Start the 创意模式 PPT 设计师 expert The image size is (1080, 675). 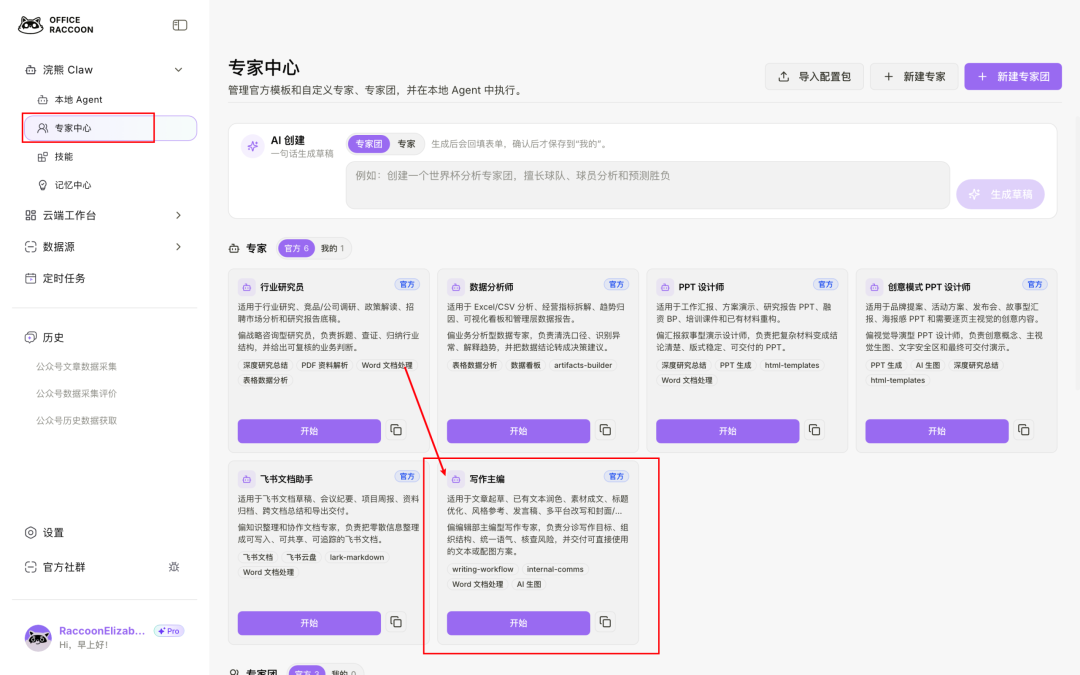pyautogui.click(x=937, y=430)
